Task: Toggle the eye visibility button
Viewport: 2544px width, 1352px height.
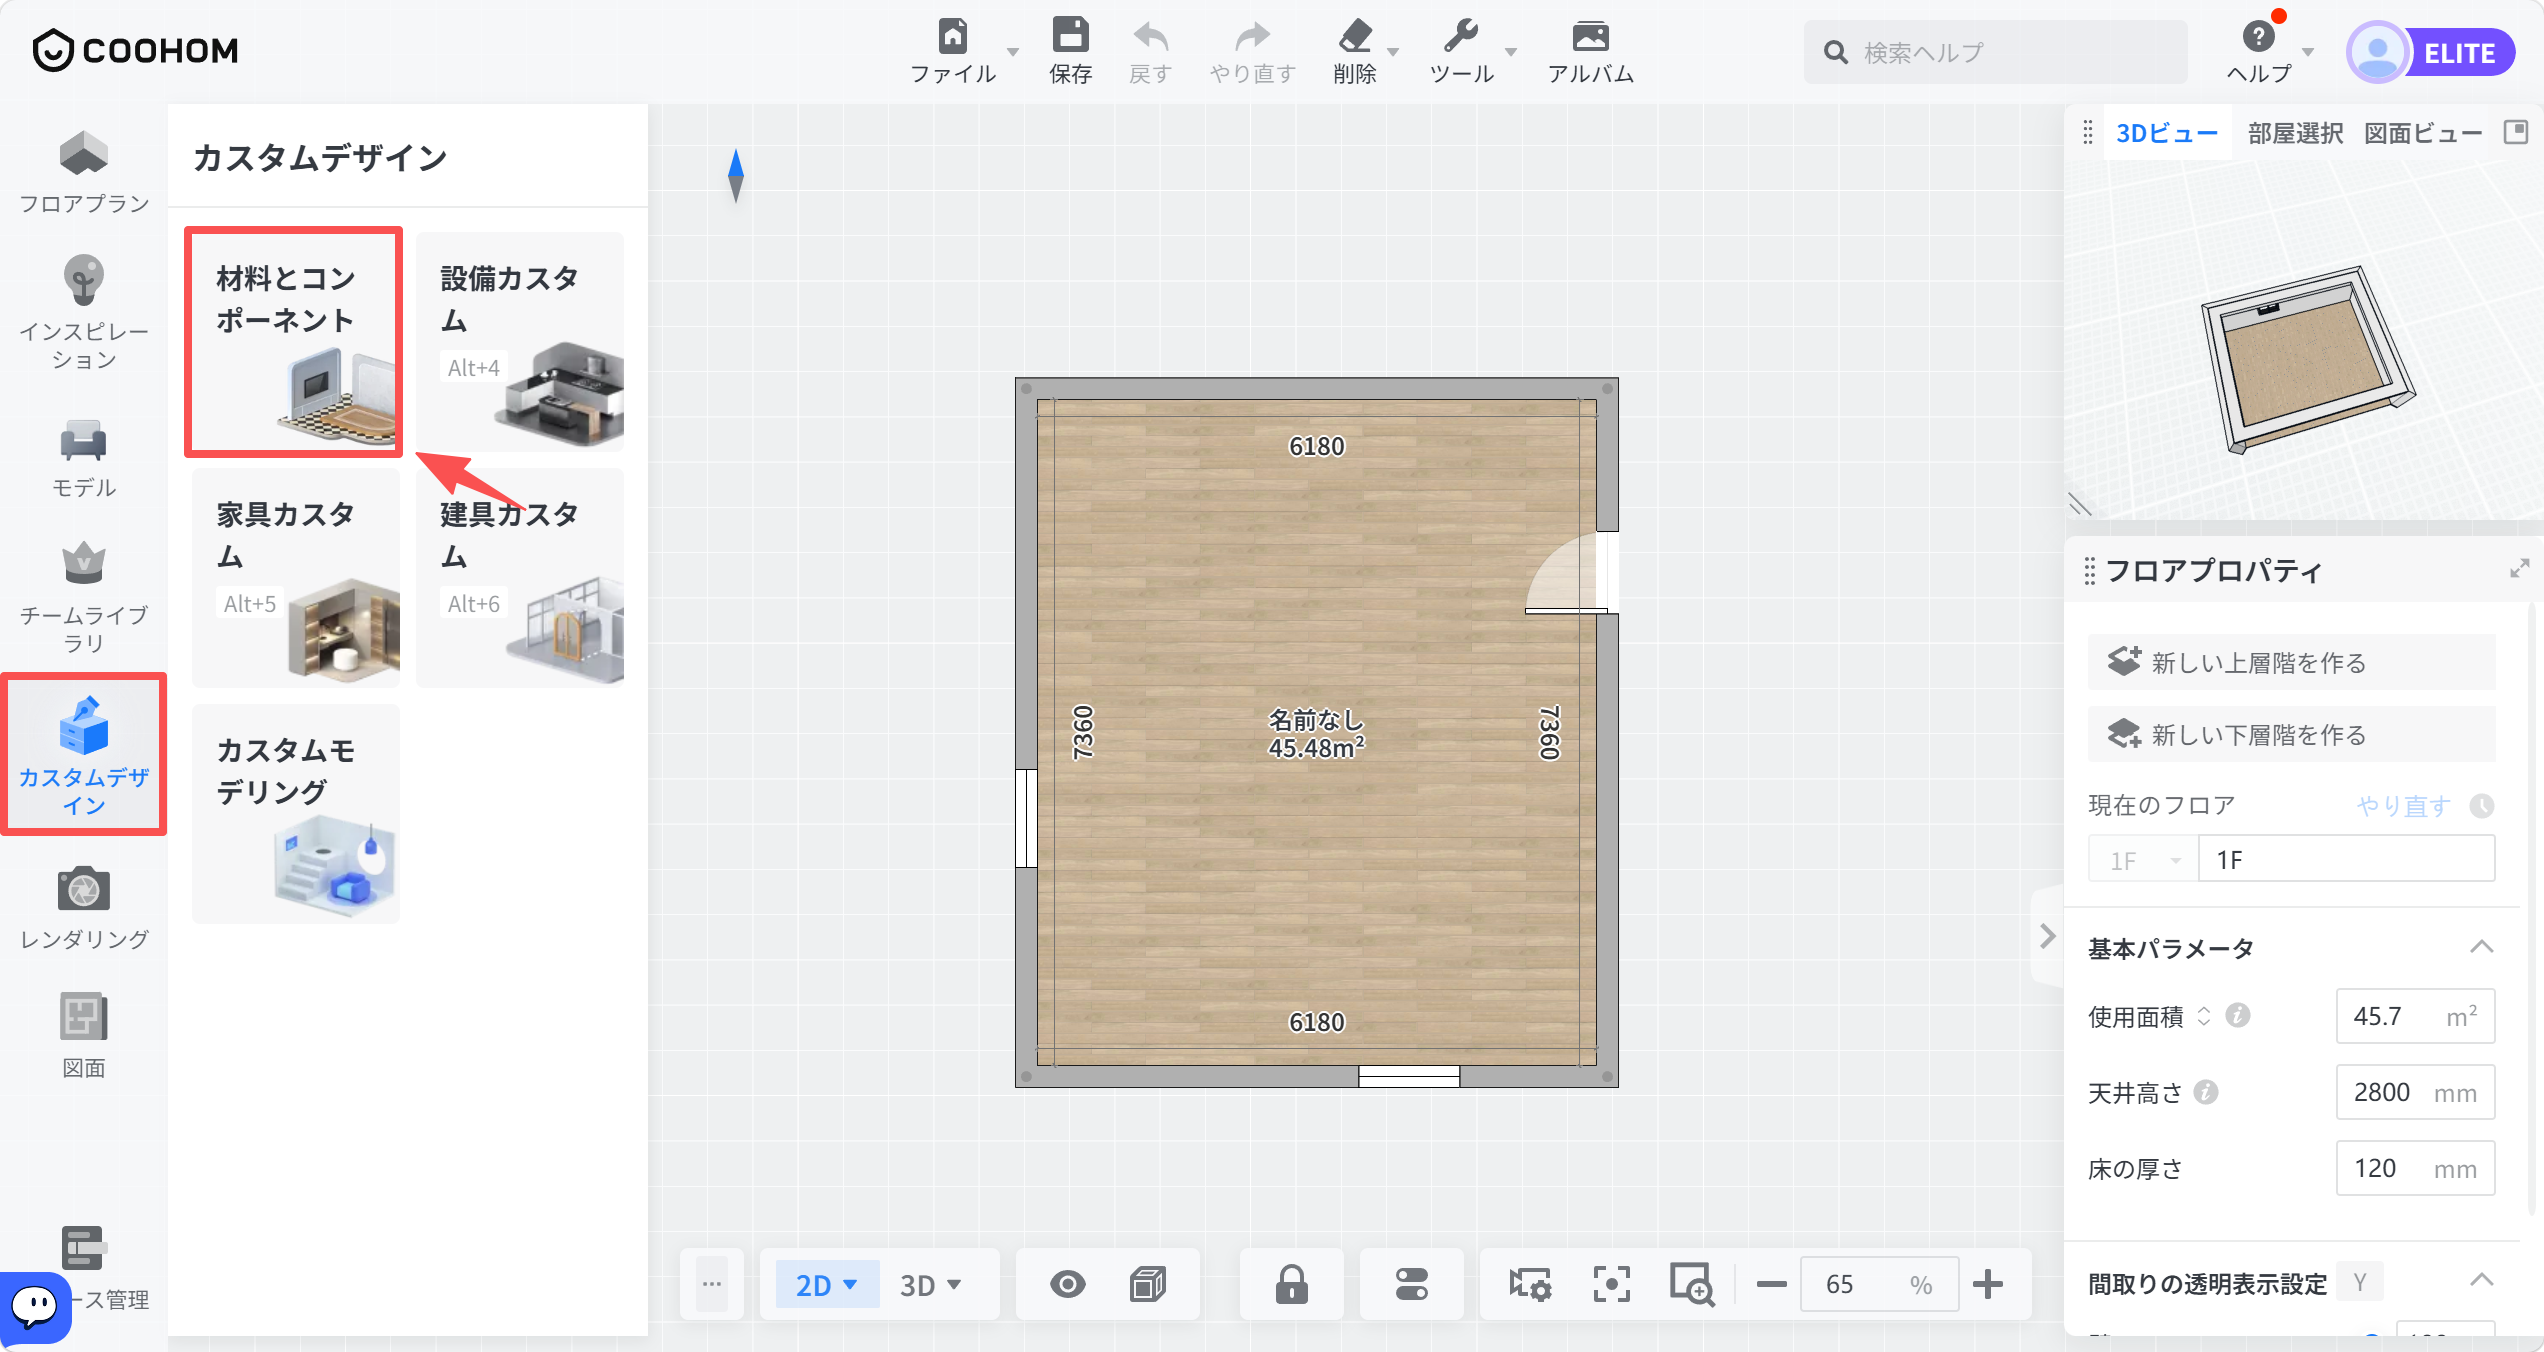Action: (1068, 1284)
